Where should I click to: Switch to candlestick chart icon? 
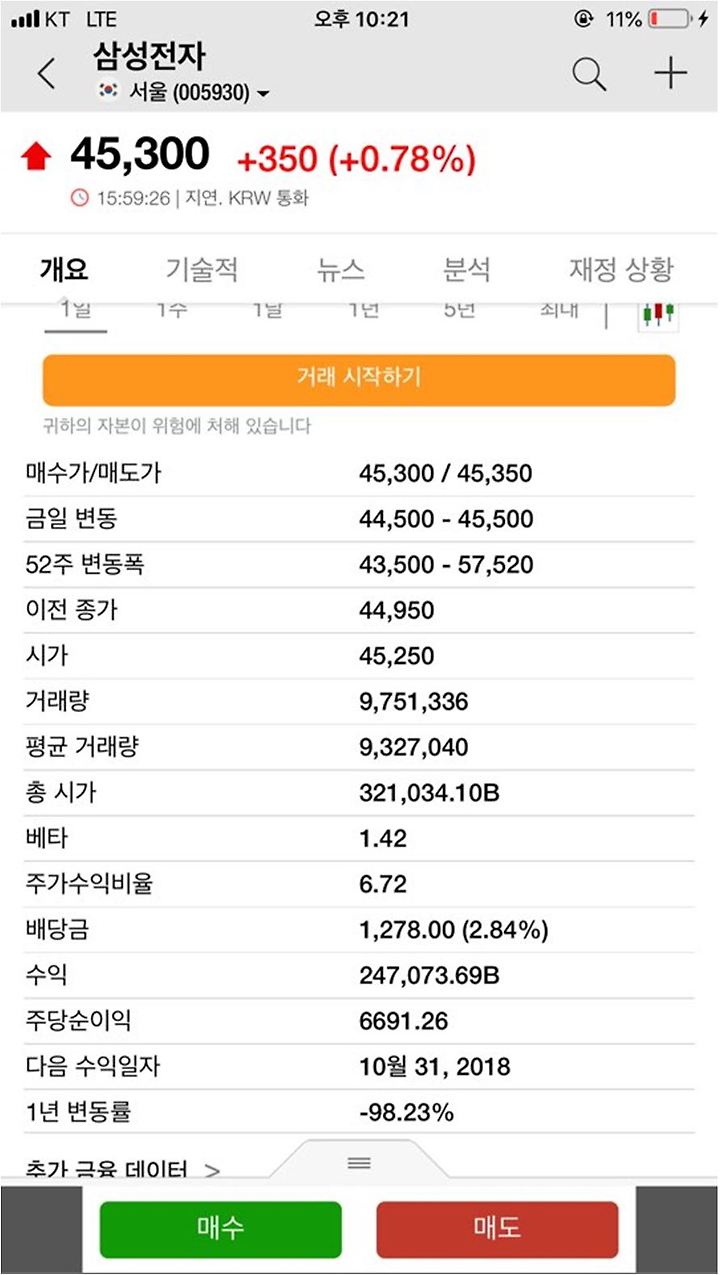659,313
